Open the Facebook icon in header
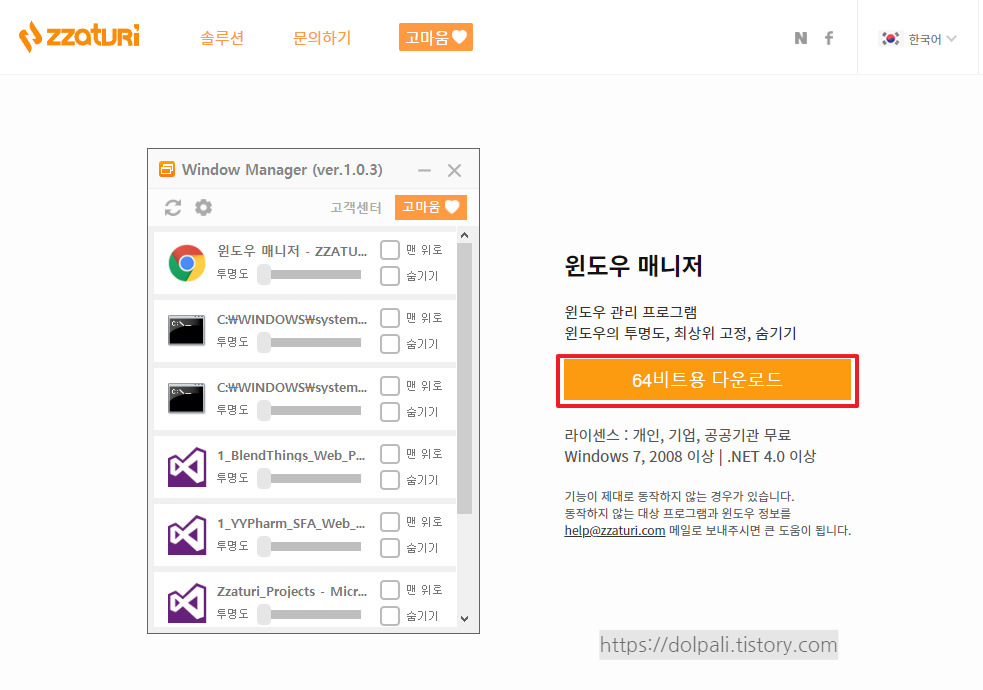The width and height of the screenshot is (983, 690). click(829, 38)
